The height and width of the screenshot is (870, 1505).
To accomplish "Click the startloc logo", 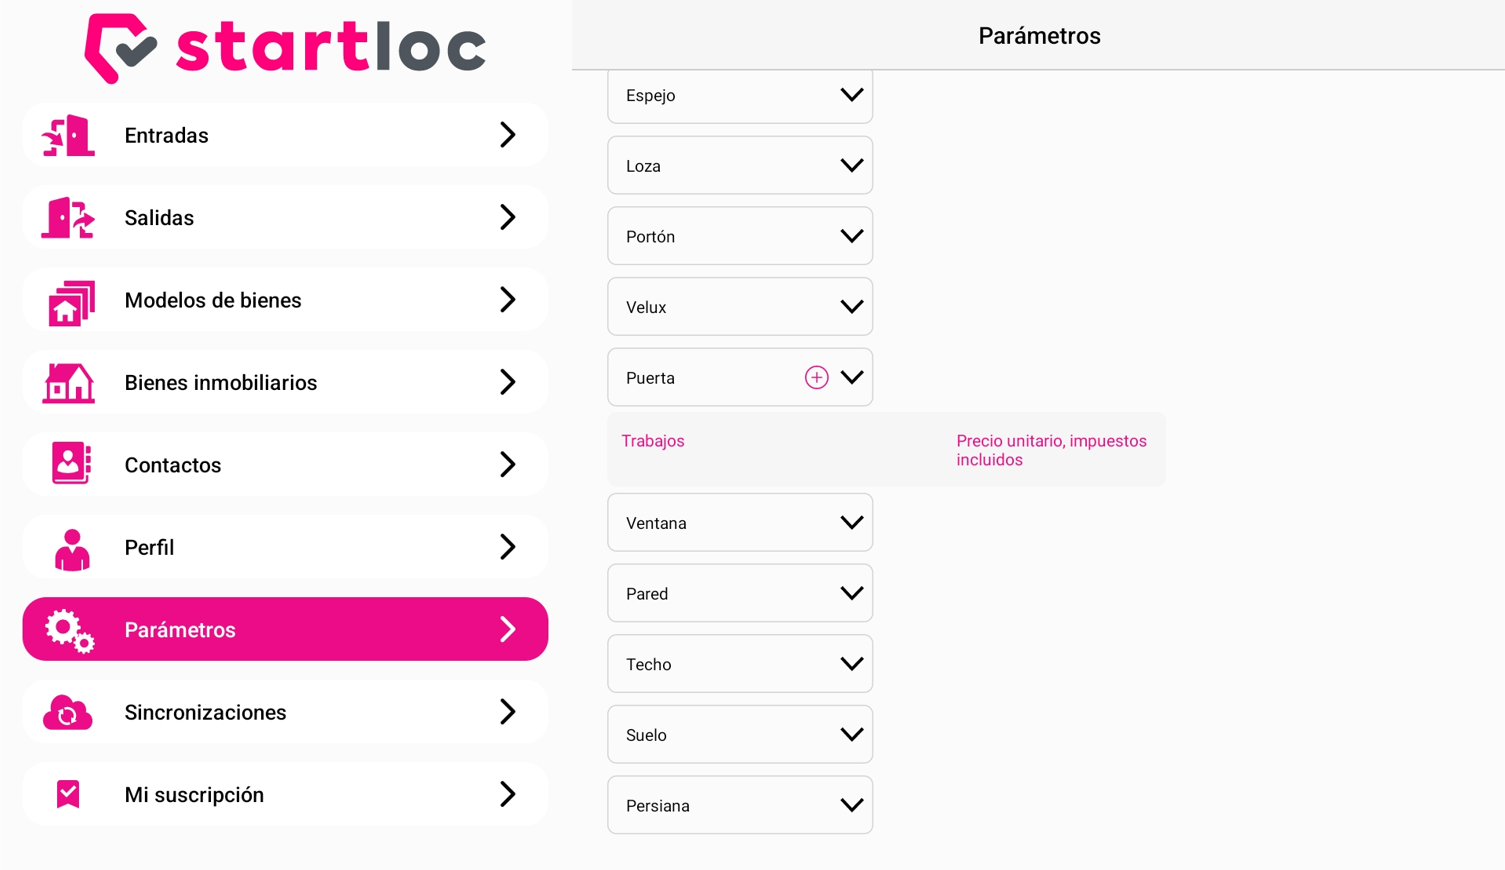I will [285, 48].
